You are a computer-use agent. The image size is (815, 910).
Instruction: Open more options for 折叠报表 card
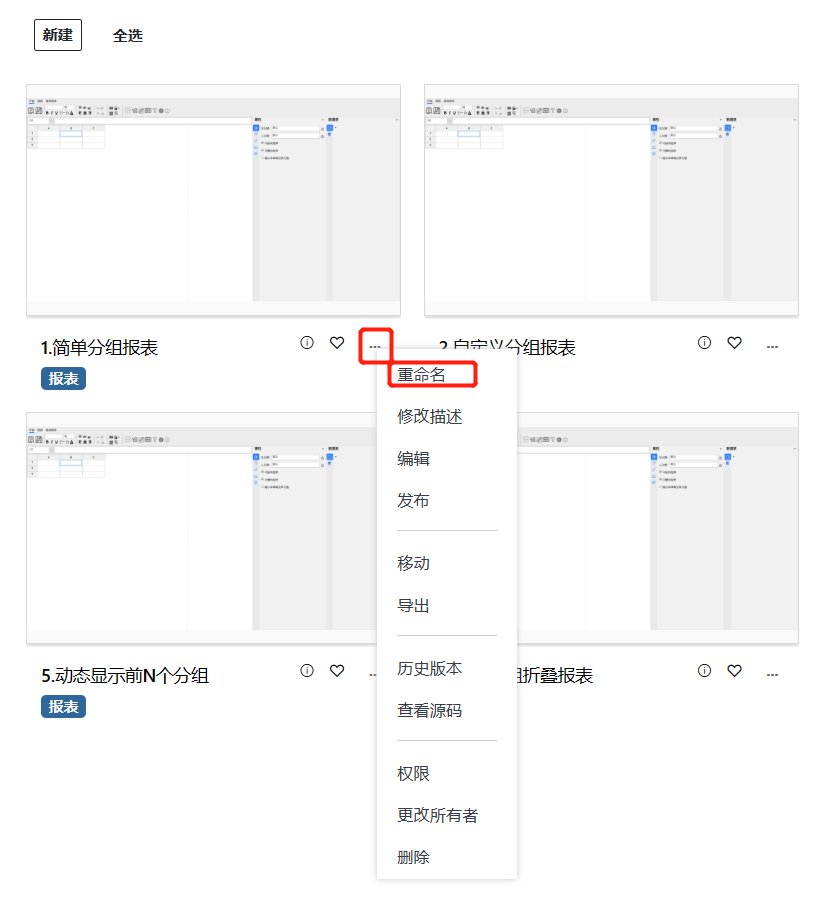pyautogui.click(x=772, y=674)
